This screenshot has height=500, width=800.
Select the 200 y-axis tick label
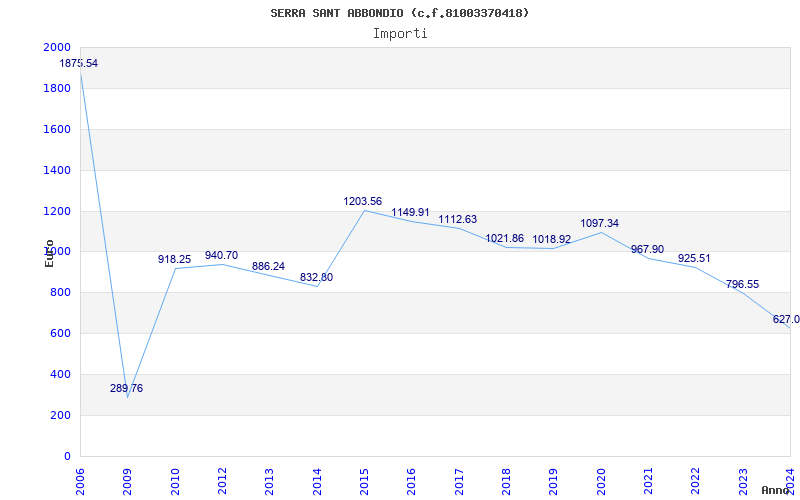(x=61, y=415)
